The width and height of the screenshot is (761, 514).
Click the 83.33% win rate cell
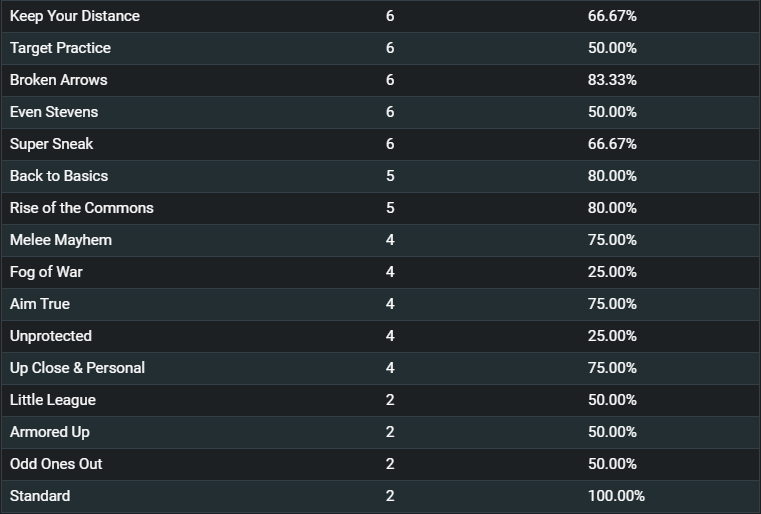click(x=612, y=80)
